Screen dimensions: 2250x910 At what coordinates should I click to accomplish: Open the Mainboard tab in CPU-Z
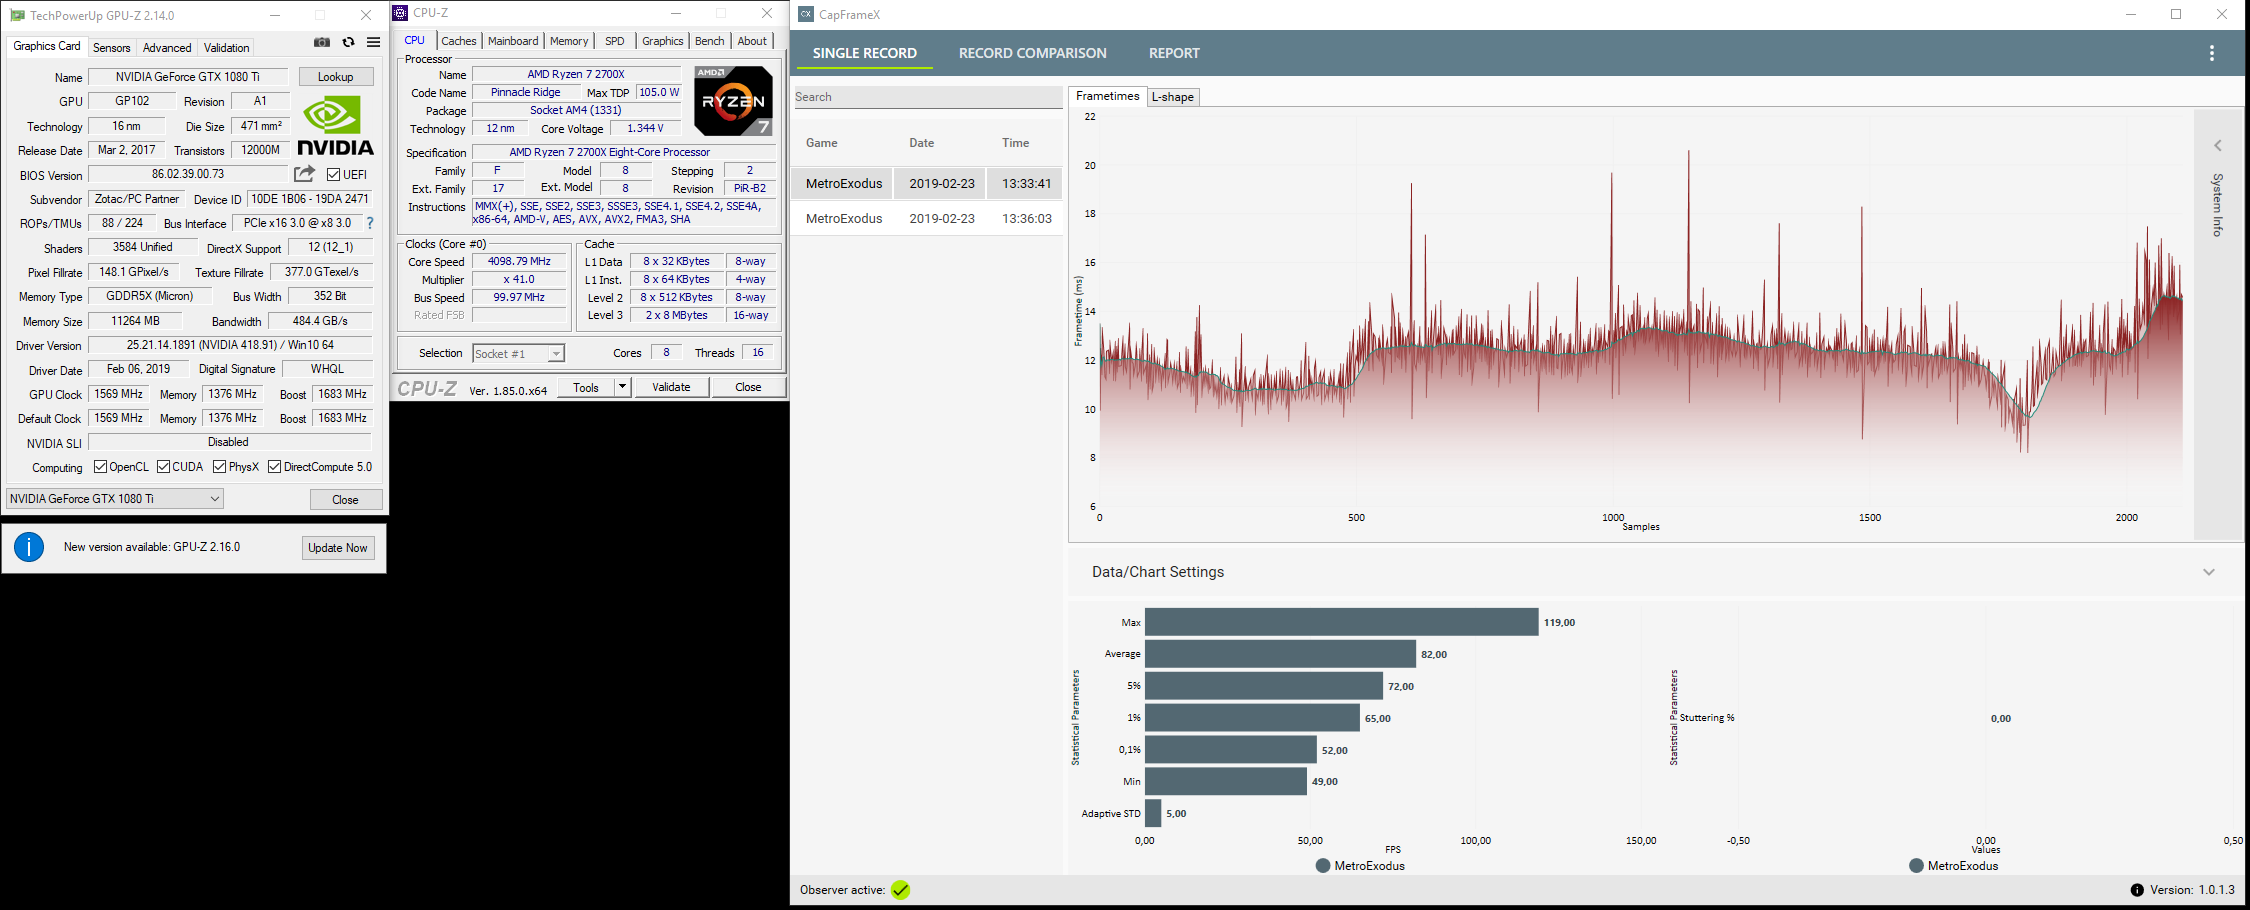513,41
